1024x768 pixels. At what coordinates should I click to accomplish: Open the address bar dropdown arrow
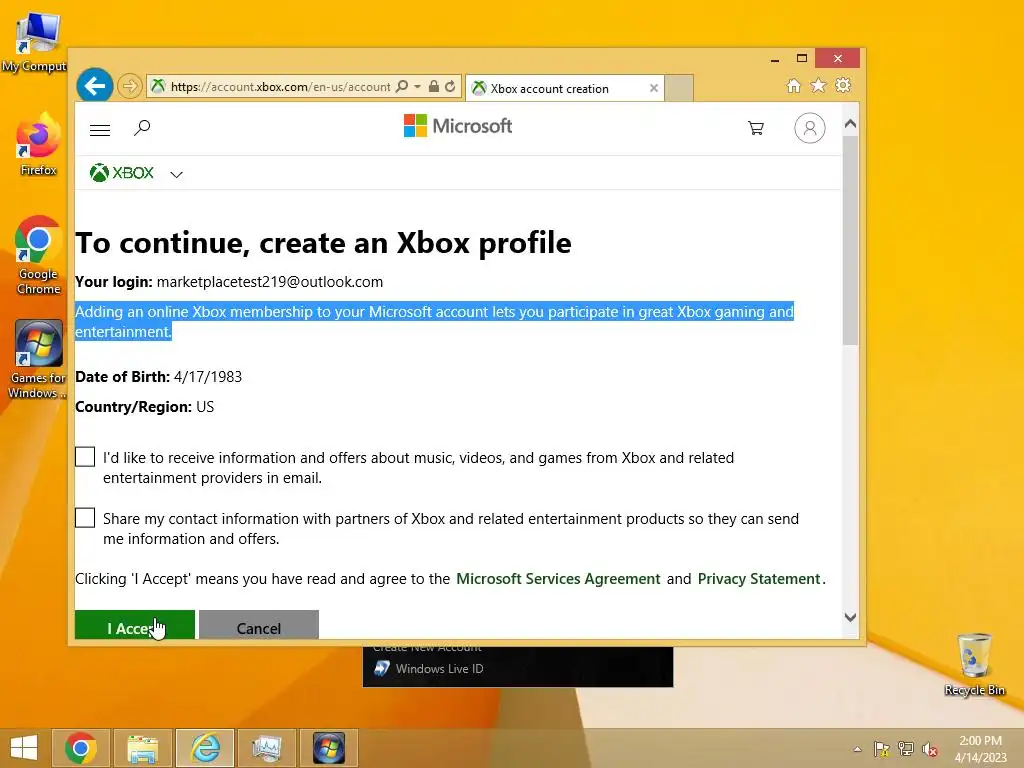click(x=417, y=86)
